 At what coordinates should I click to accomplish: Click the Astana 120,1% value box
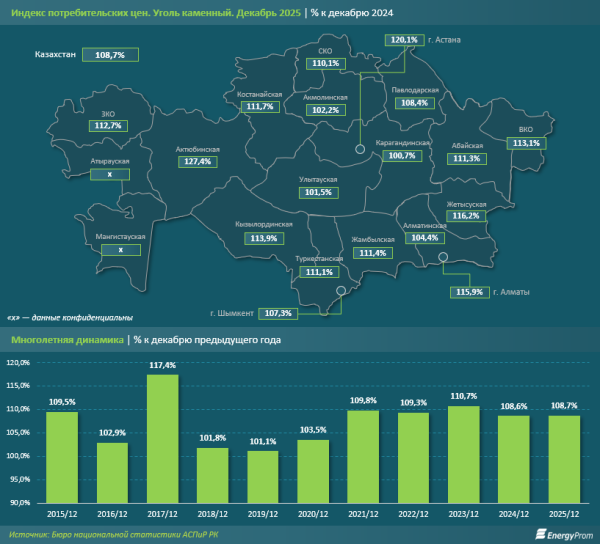[404, 40]
